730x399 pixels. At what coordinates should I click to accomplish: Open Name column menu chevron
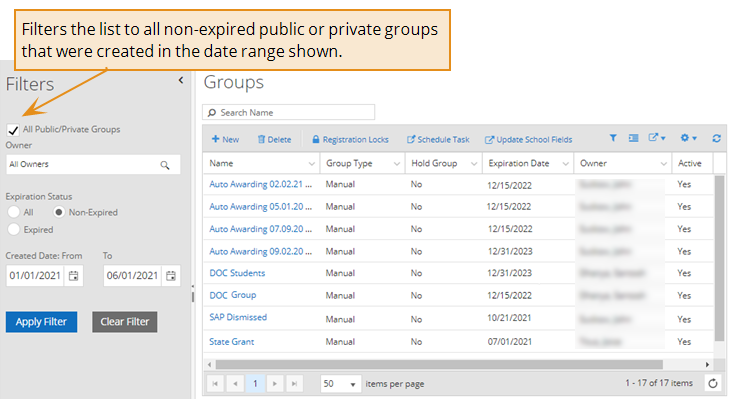pos(311,164)
